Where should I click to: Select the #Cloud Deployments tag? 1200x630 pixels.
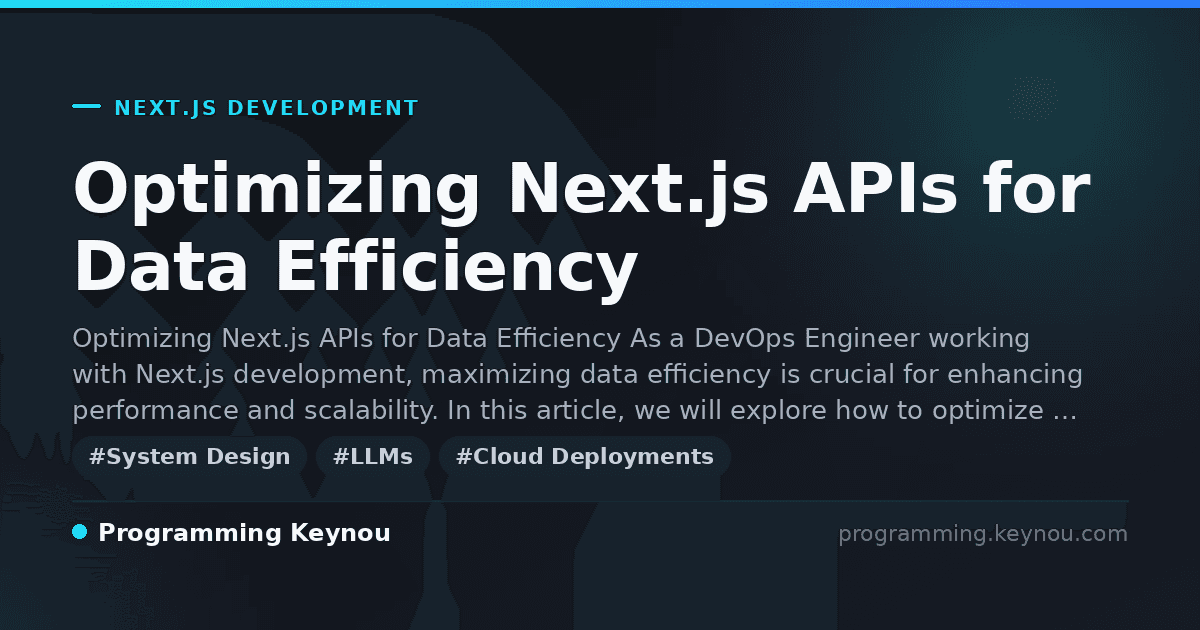tap(585, 457)
